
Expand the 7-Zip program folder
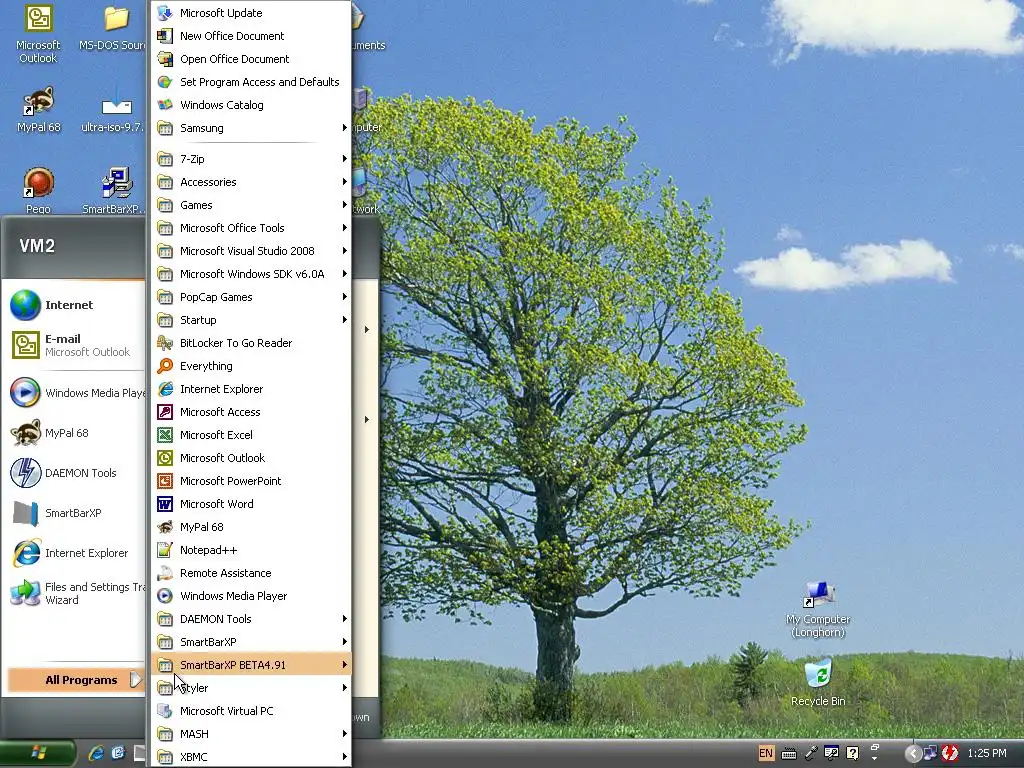point(251,159)
